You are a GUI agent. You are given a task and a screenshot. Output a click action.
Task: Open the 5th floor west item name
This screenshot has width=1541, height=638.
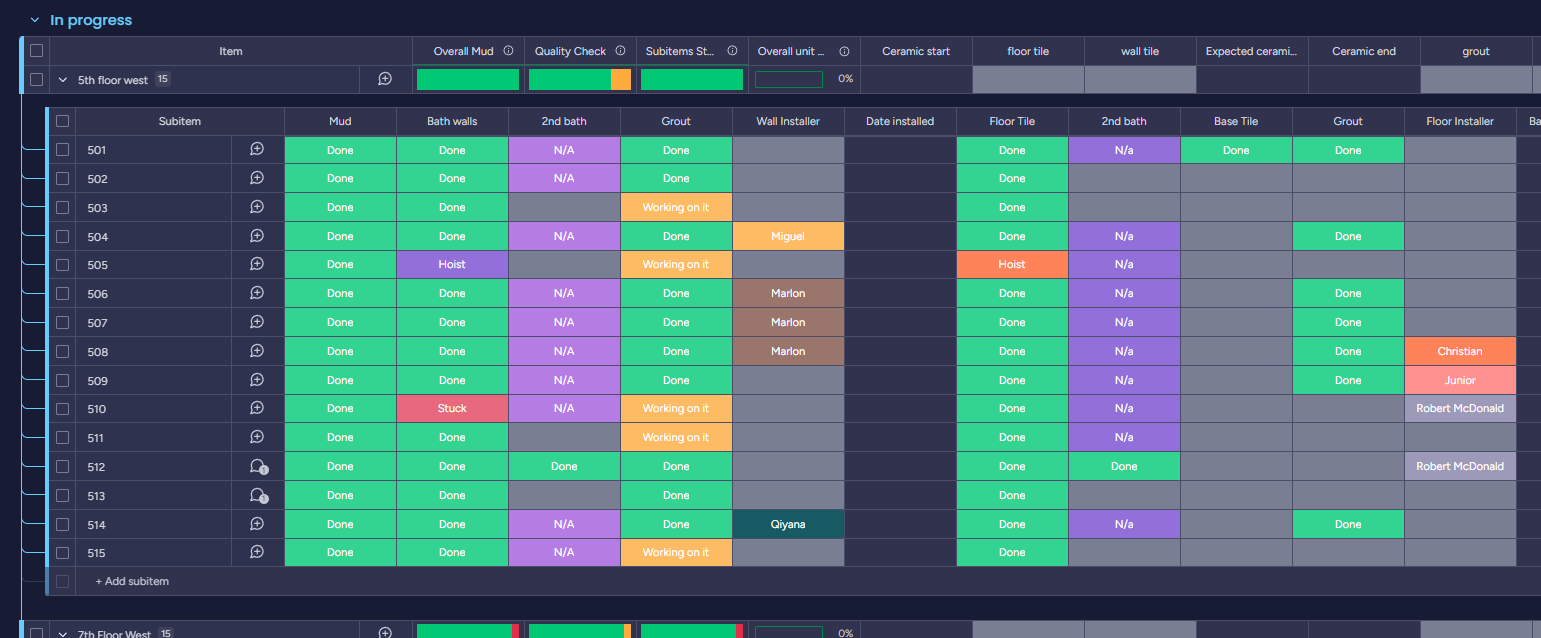click(112, 80)
